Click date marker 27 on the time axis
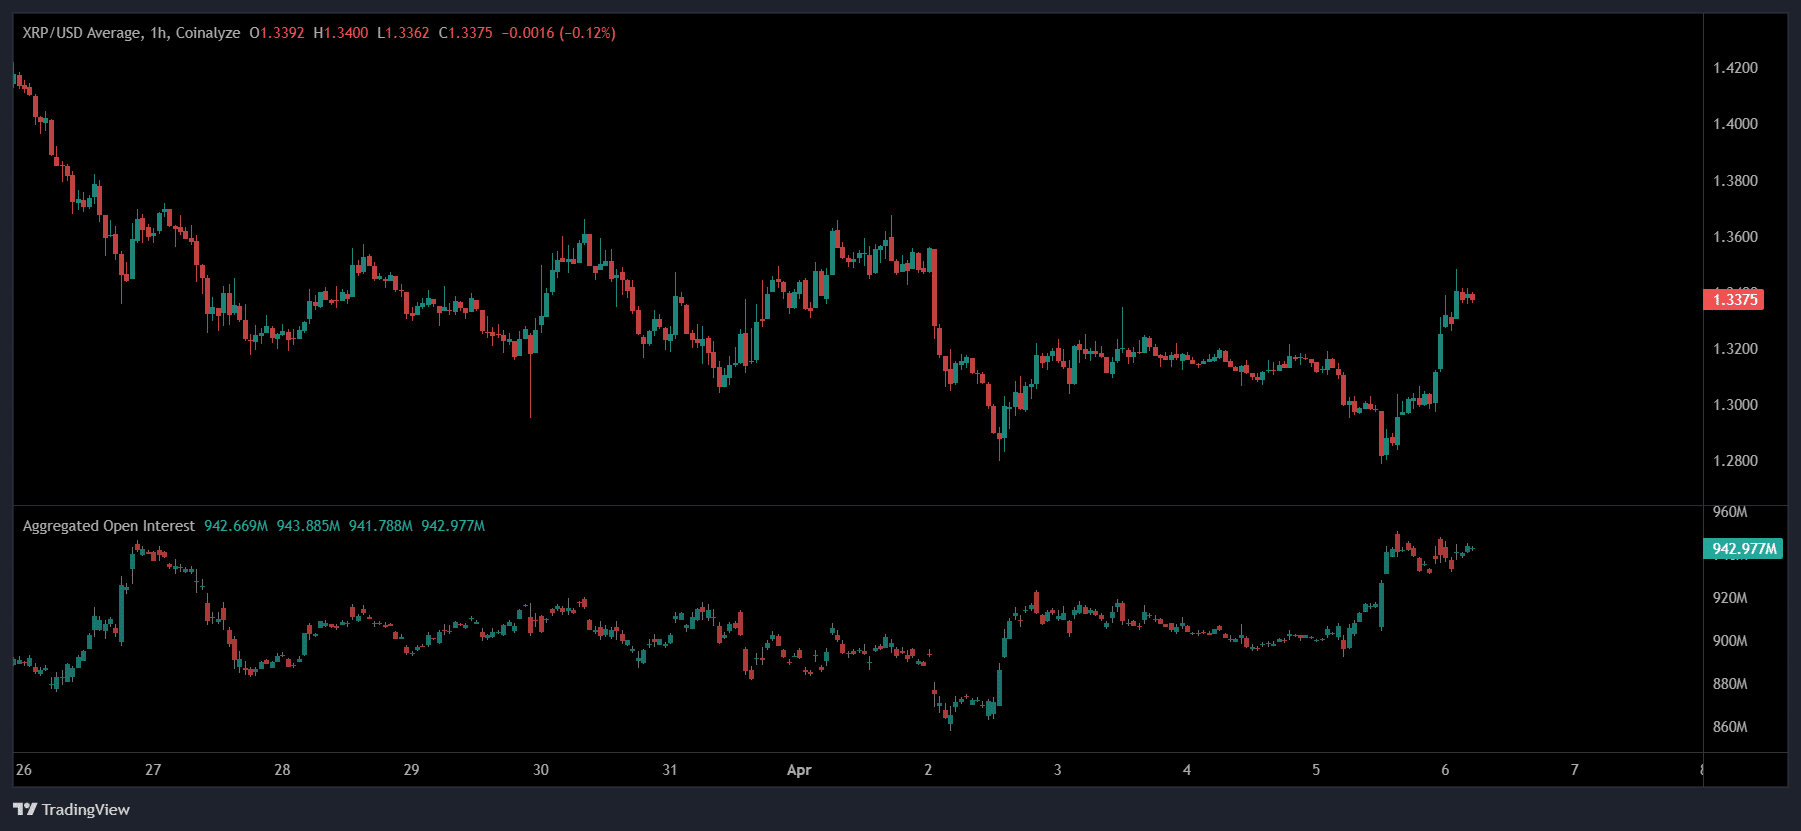The image size is (1801, 831). 153,770
